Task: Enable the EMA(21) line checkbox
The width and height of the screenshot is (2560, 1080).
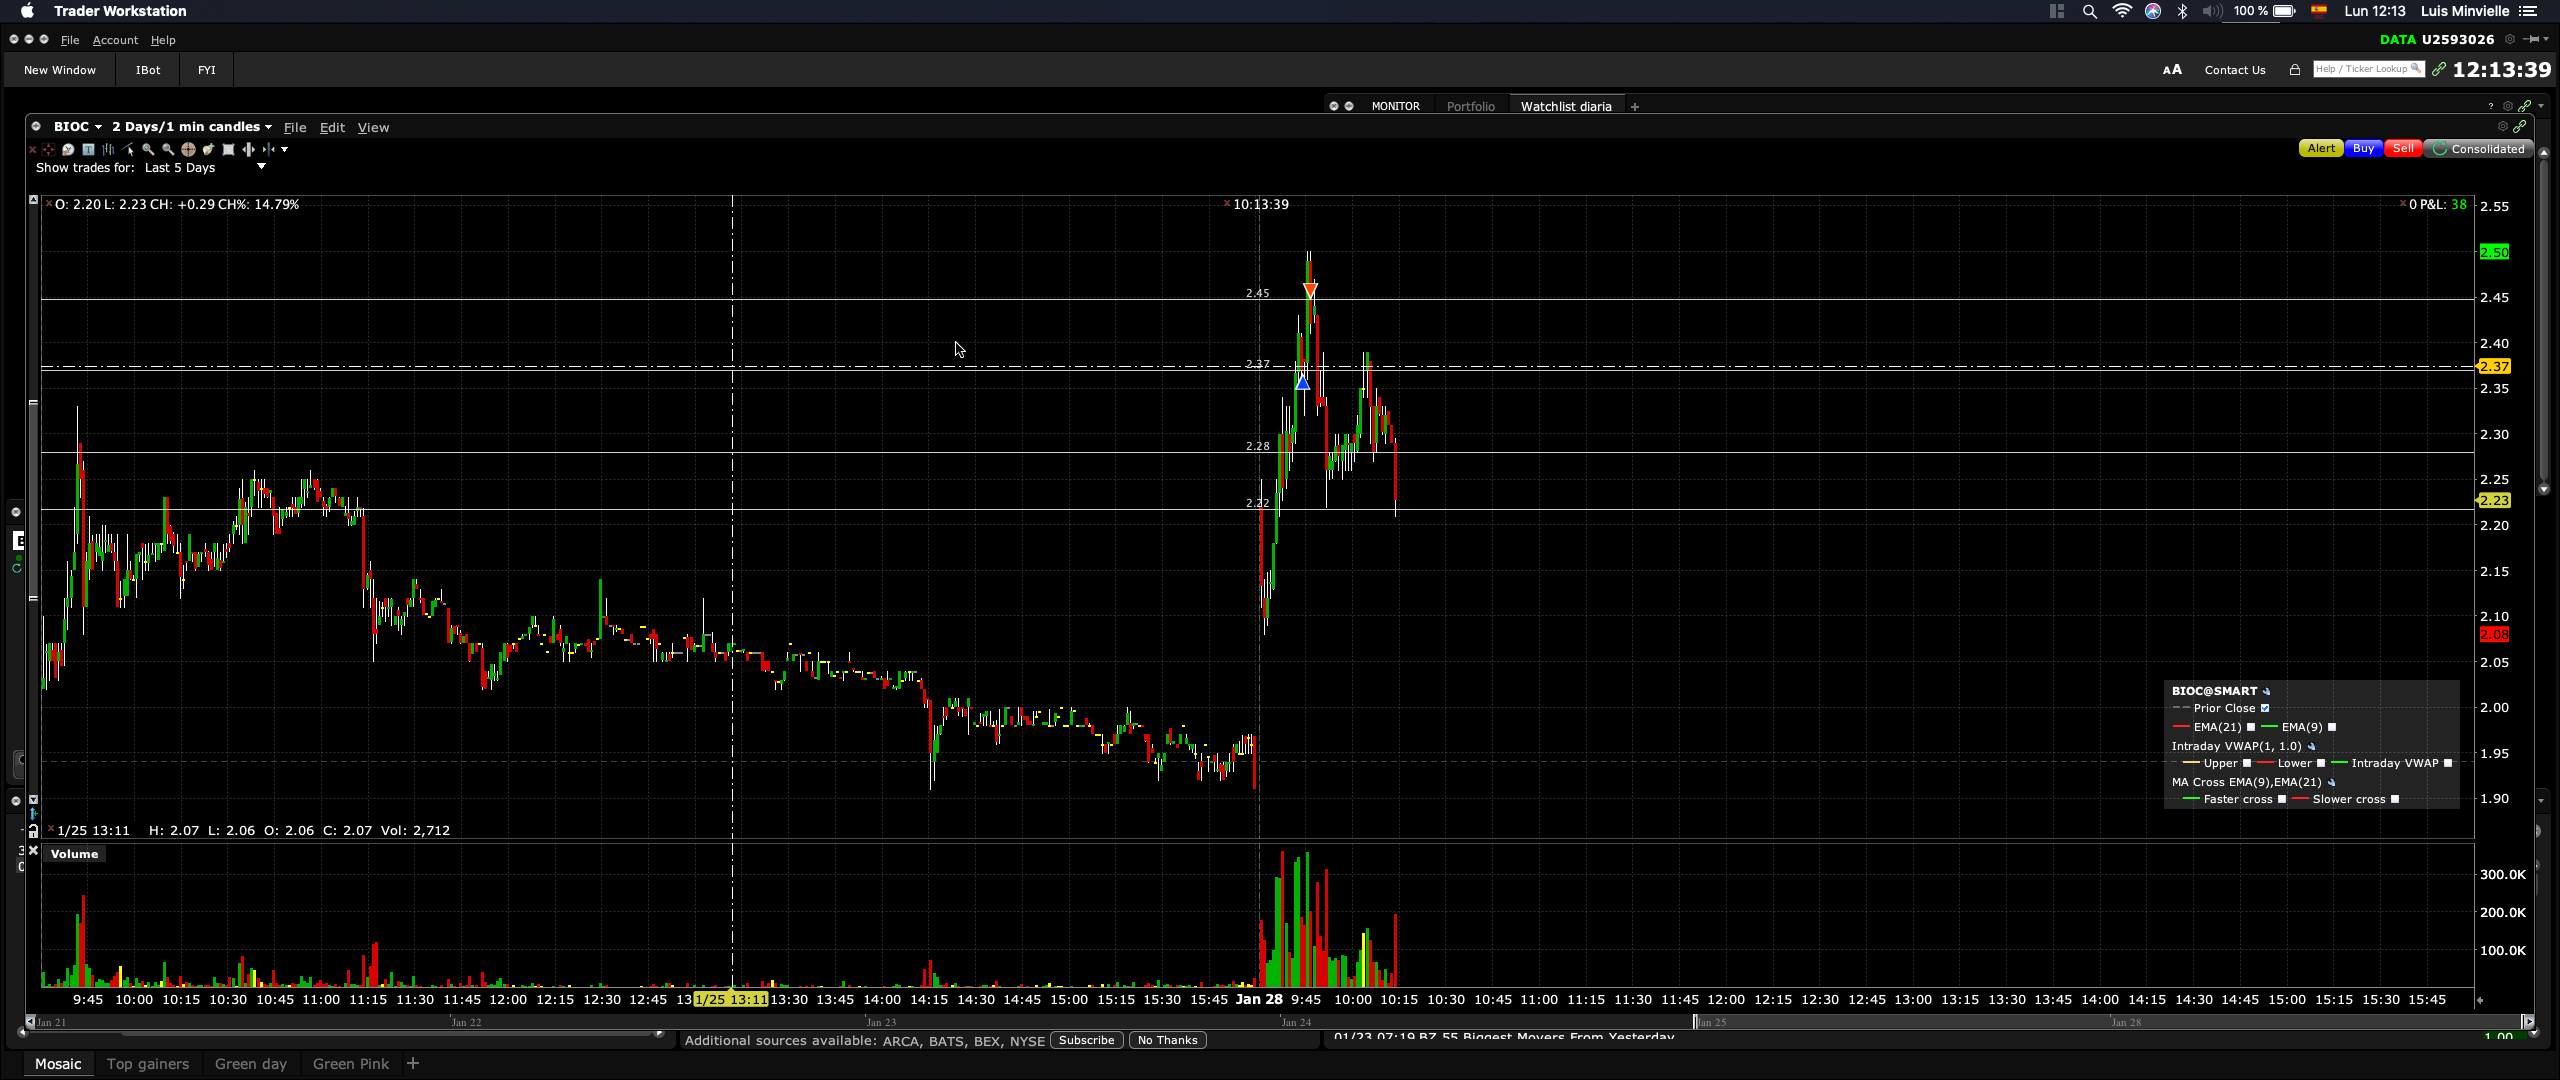Action: 2251,727
